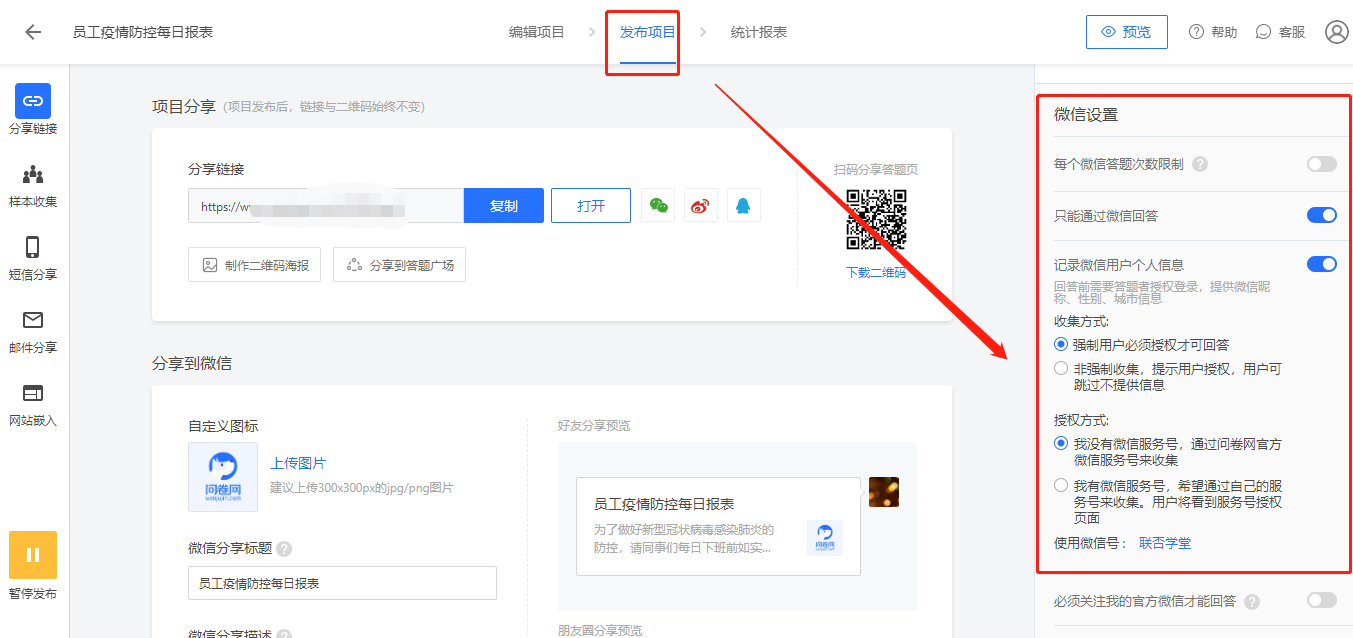1353x638 pixels.
Task: Open the 分享链接 sidebar icon
Action: coord(33,101)
